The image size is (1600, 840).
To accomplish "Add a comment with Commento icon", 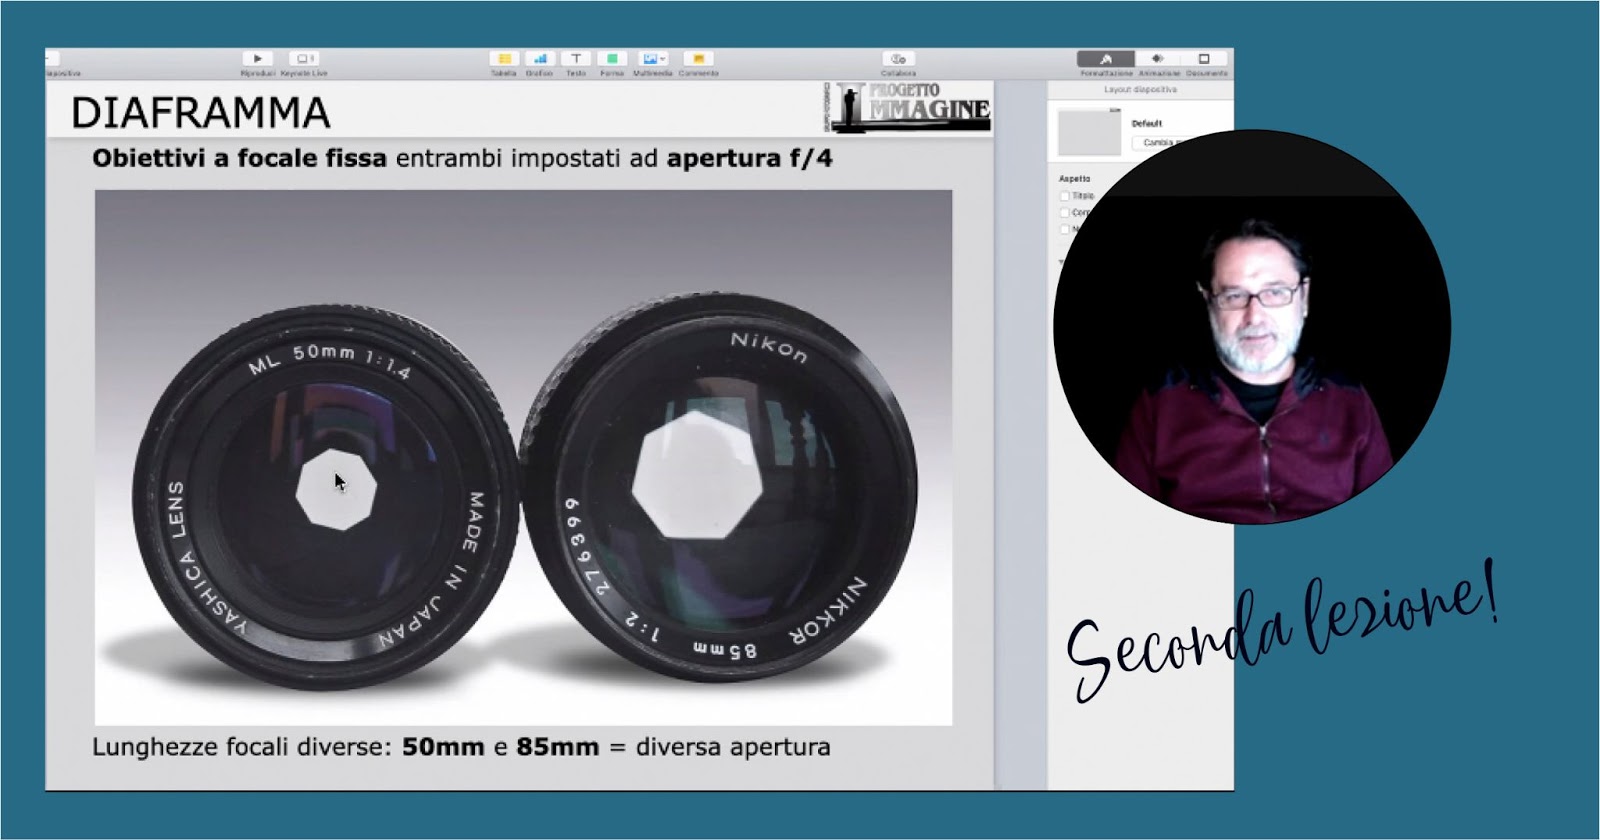I will [698, 60].
